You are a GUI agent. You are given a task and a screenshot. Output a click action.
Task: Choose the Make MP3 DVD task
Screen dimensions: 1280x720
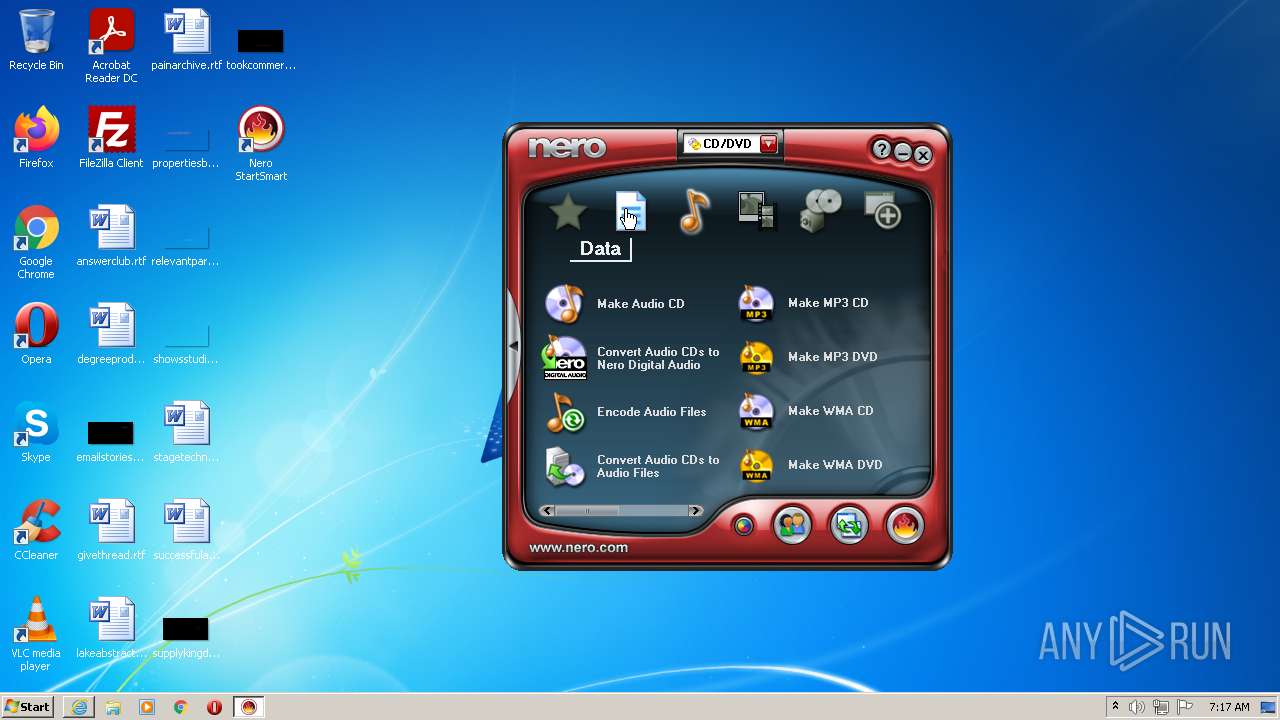point(808,357)
